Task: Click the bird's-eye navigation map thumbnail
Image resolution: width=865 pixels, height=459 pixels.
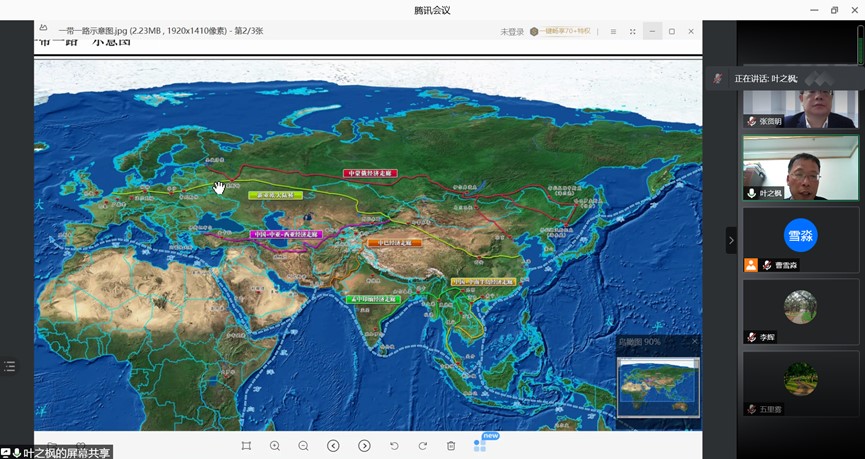Action: click(x=657, y=386)
